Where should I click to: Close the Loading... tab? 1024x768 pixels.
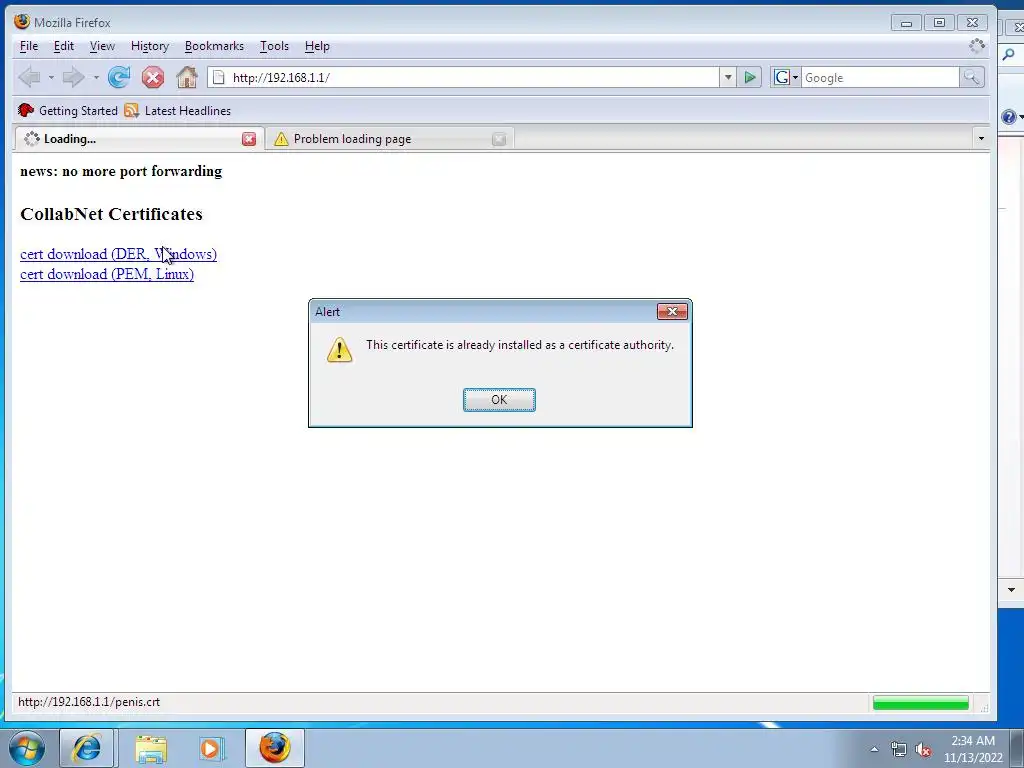point(249,139)
